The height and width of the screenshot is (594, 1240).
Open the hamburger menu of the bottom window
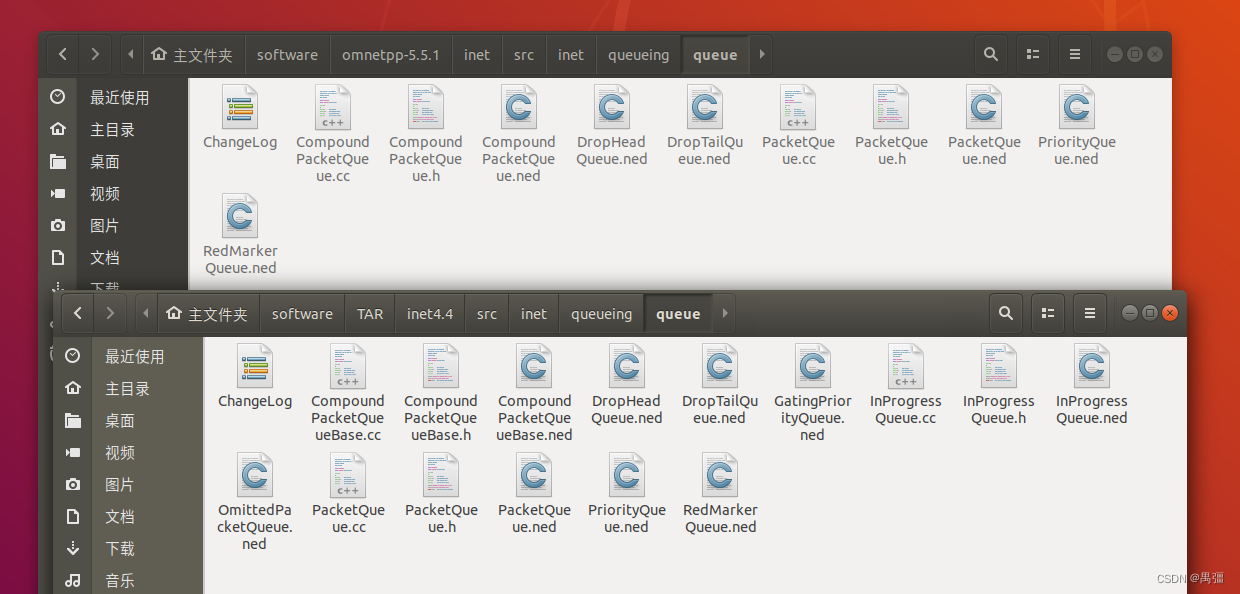(1090, 313)
